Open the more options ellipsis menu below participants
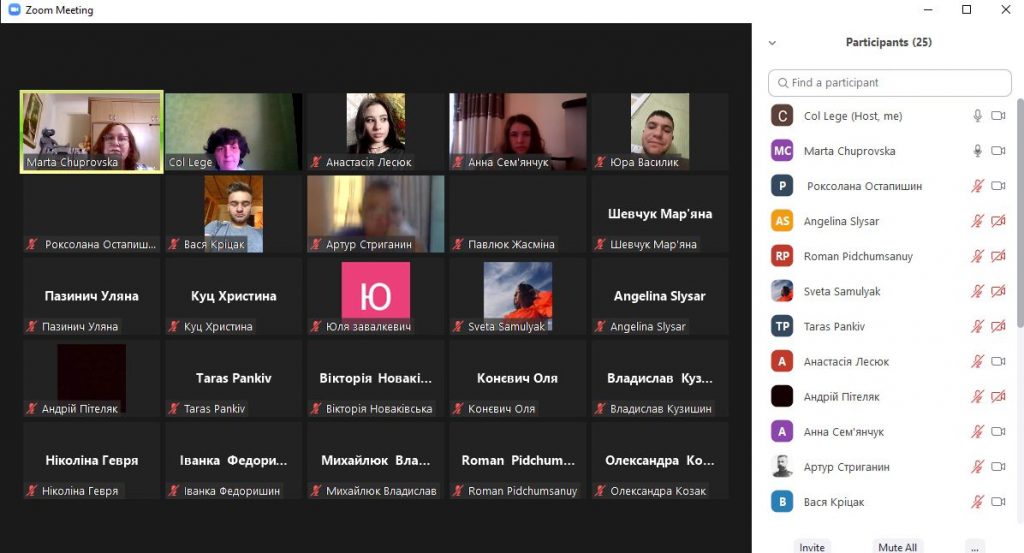Viewport: 1024px width, 553px height. tap(975, 547)
